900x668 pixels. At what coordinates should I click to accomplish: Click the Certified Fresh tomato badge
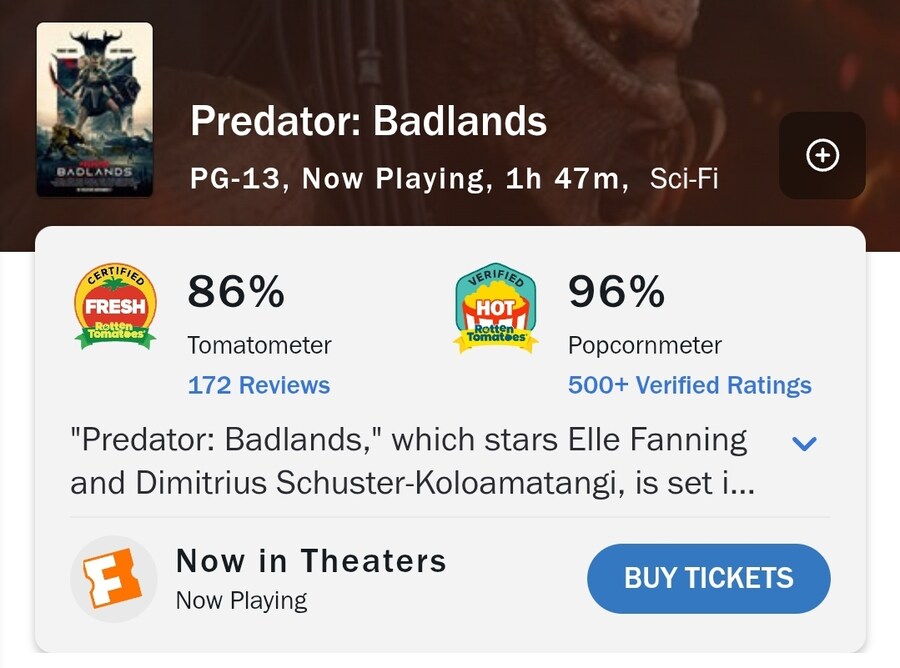click(x=115, y=307)
